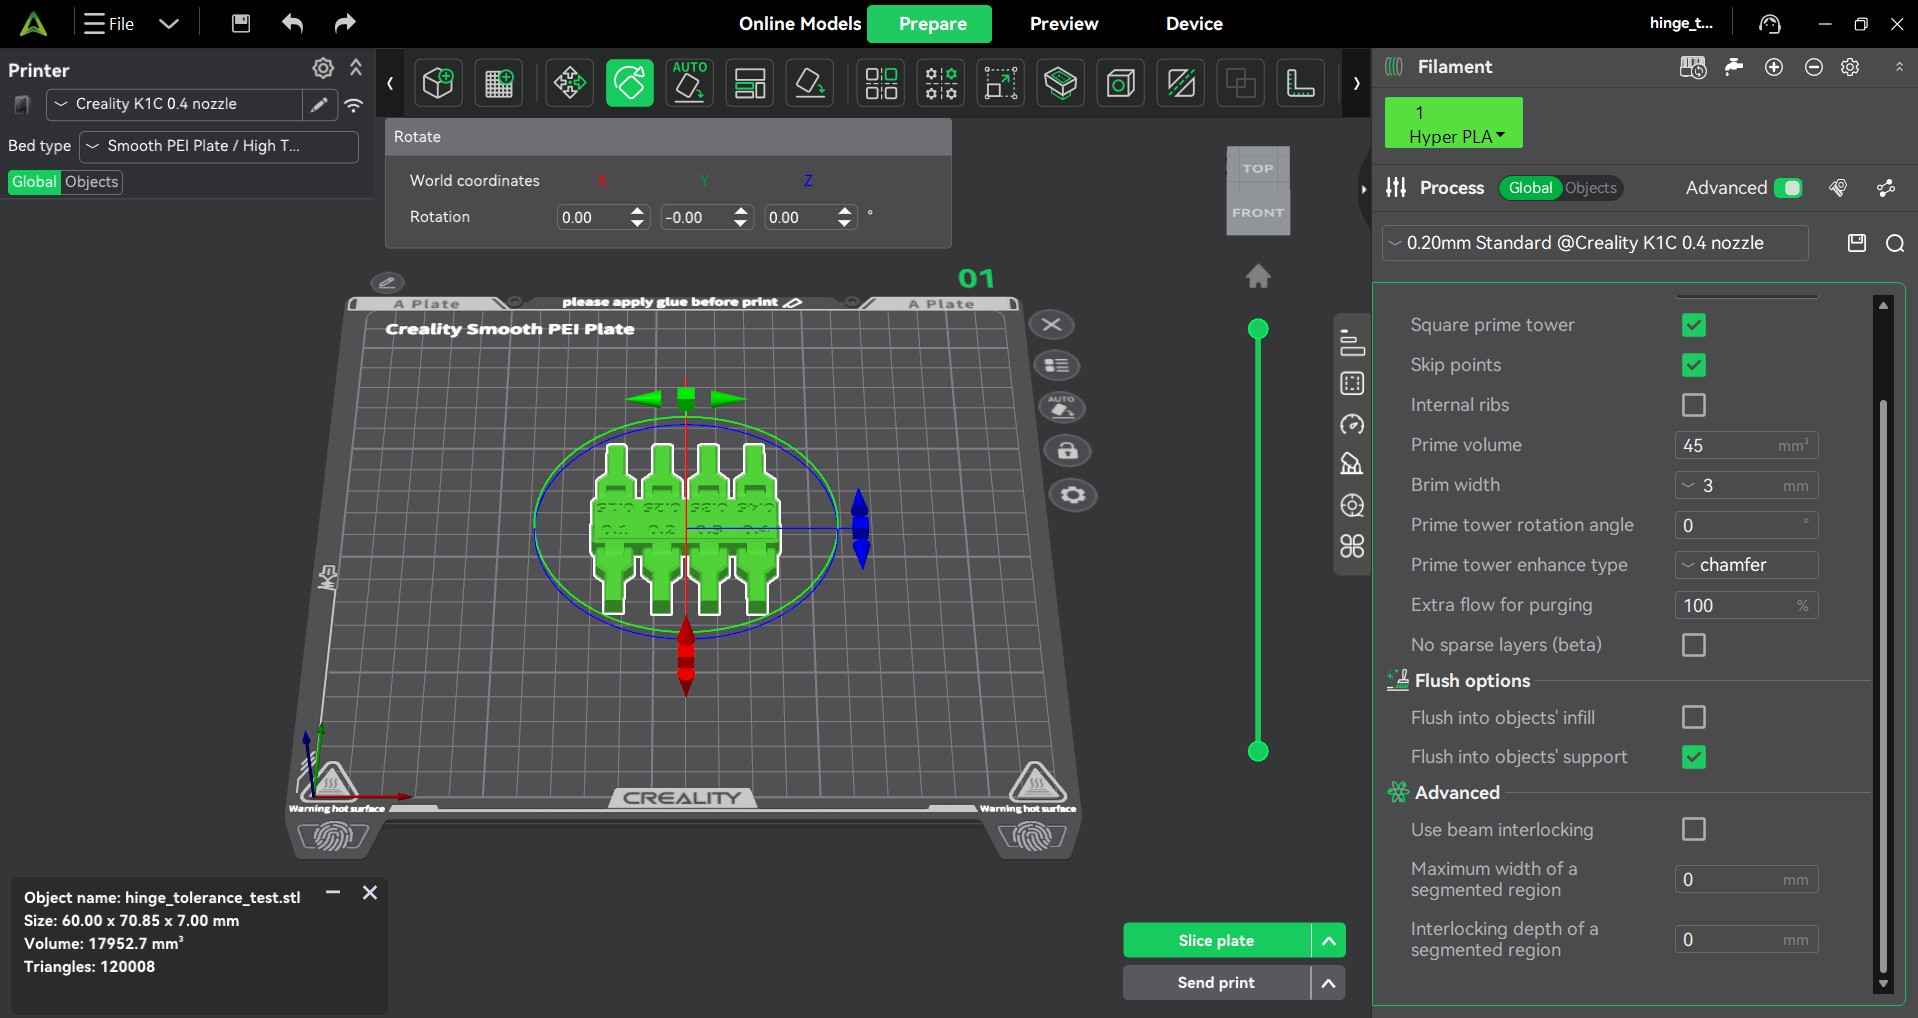Open the Device tab

[1193, 23]
